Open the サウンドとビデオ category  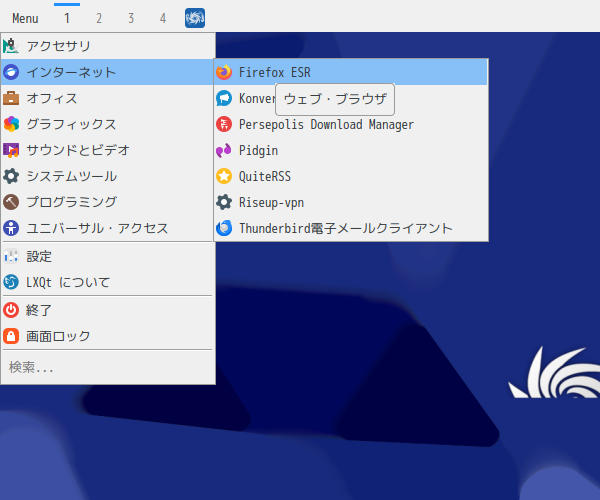click(107, 150)
